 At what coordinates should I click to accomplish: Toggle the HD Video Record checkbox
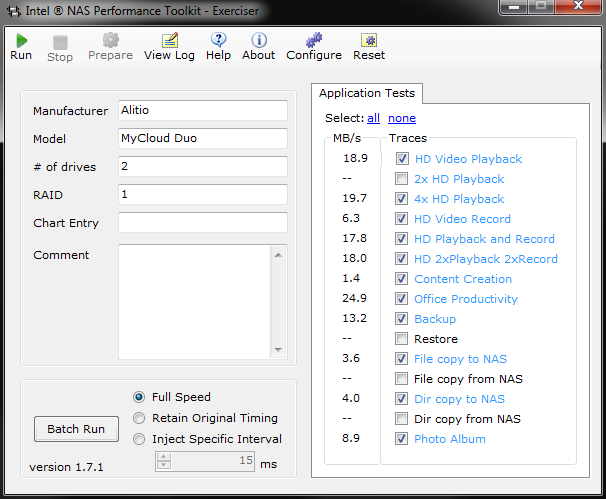pos(401,219)
